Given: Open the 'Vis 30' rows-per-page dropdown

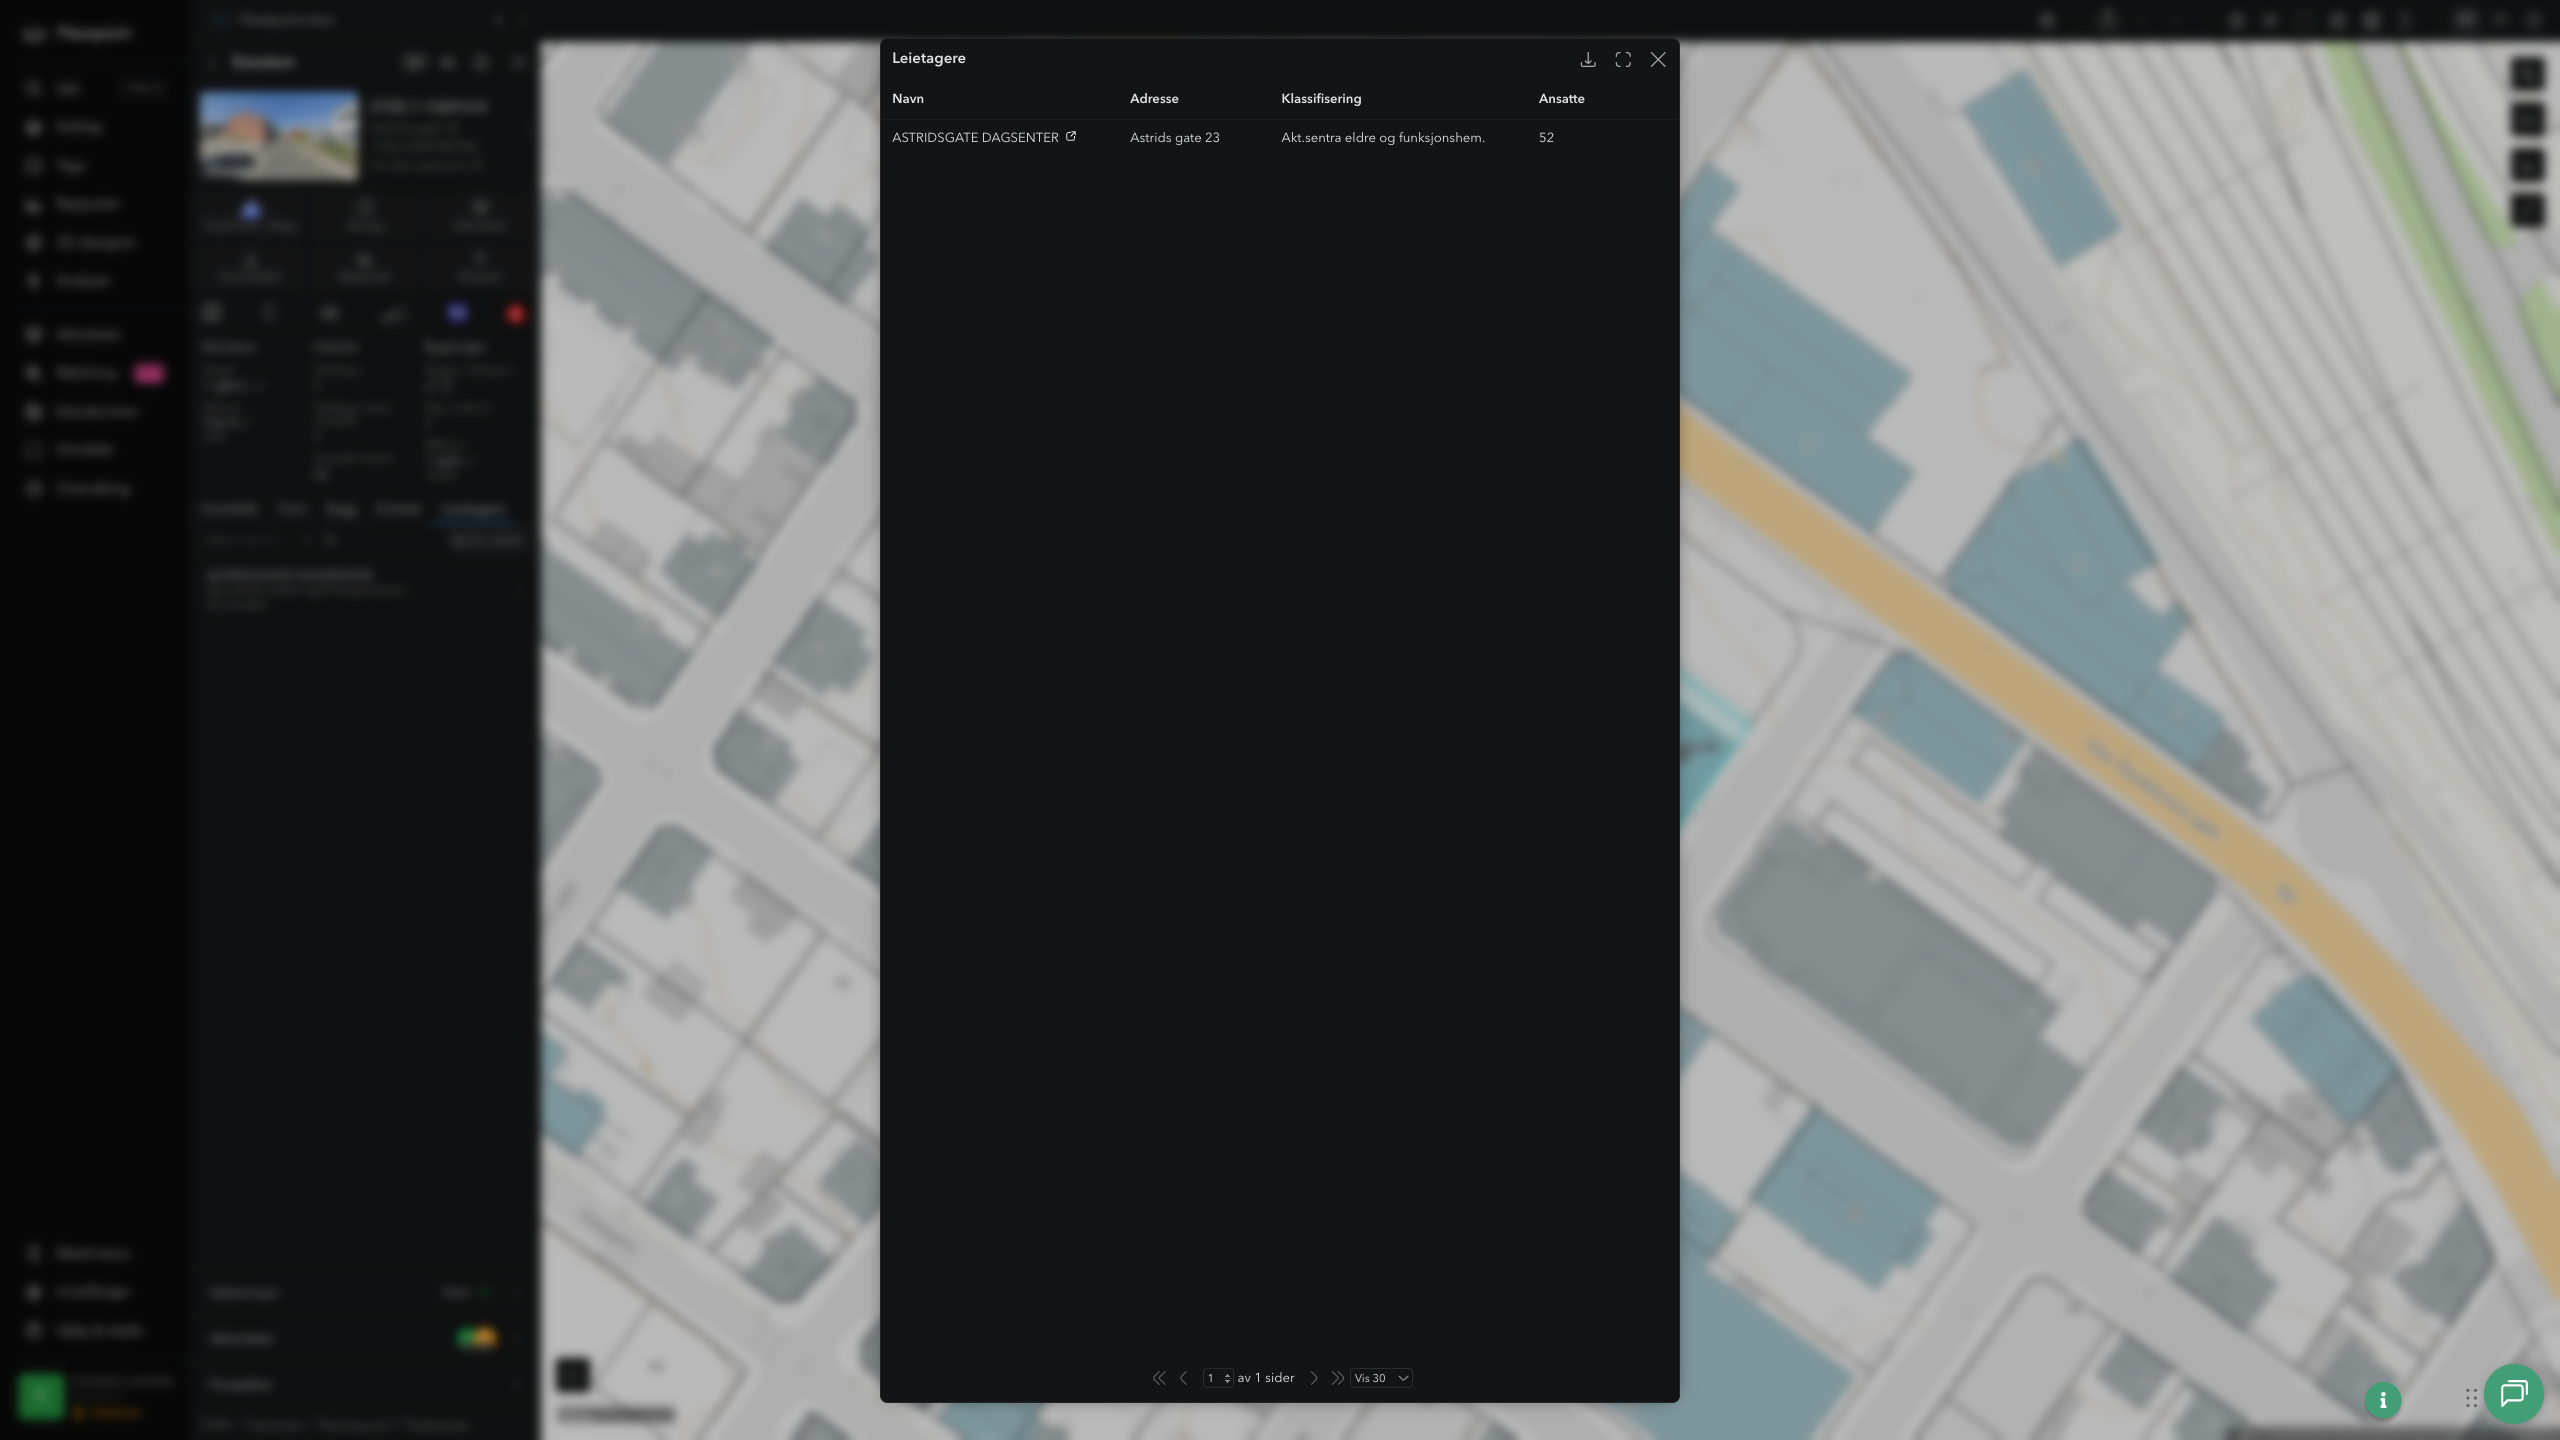Looking at the screenshot, I should (x=1381, y=1378).
